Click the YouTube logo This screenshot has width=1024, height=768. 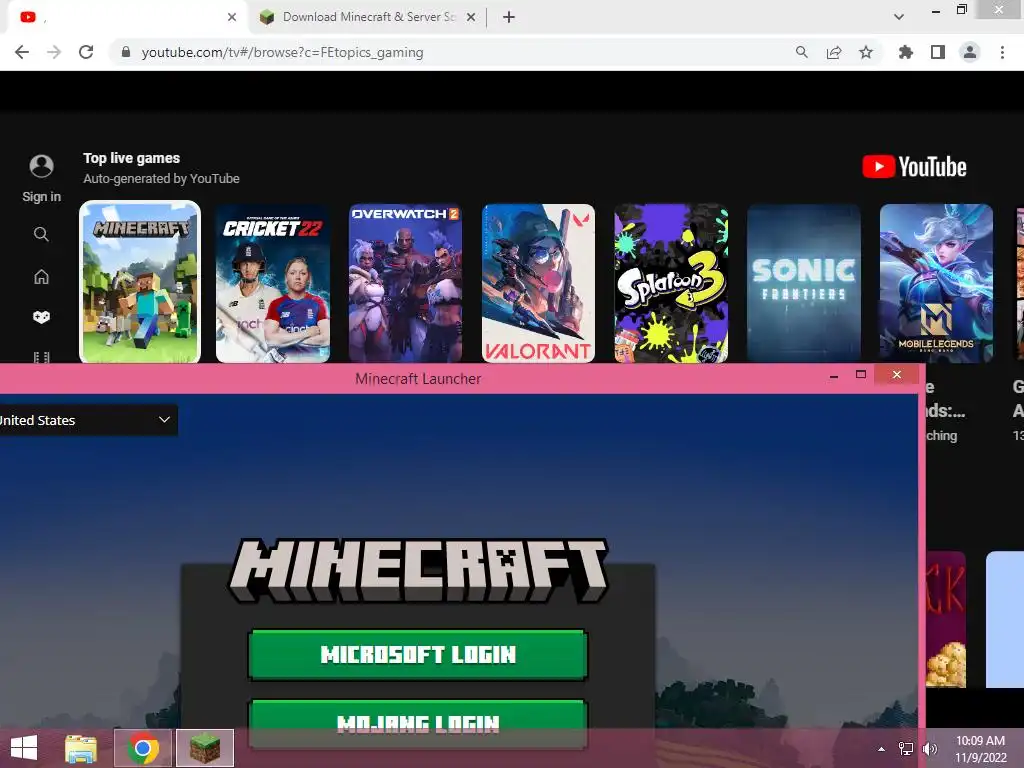(914, 167)
